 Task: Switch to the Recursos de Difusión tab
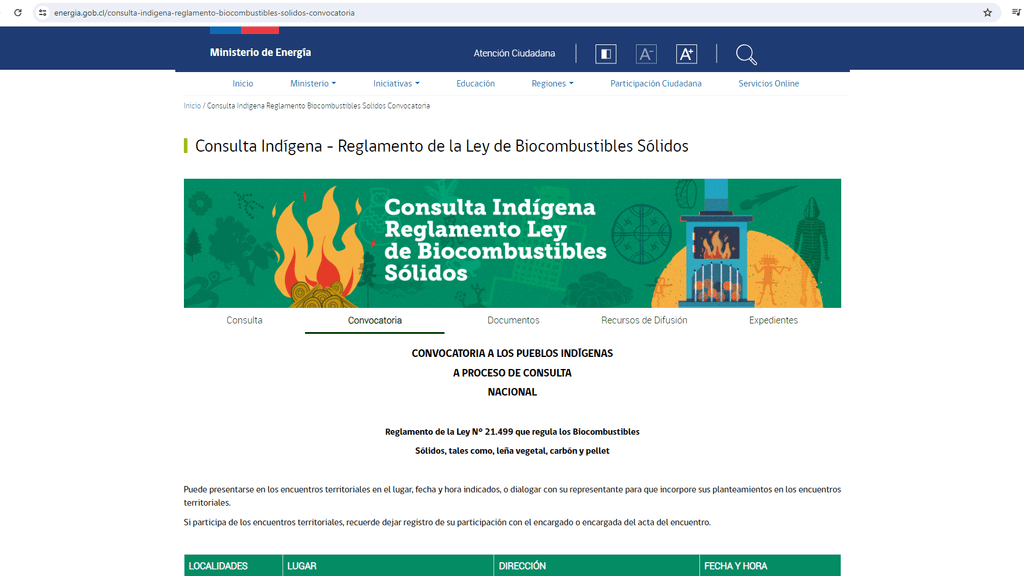[x=644, y=320]
